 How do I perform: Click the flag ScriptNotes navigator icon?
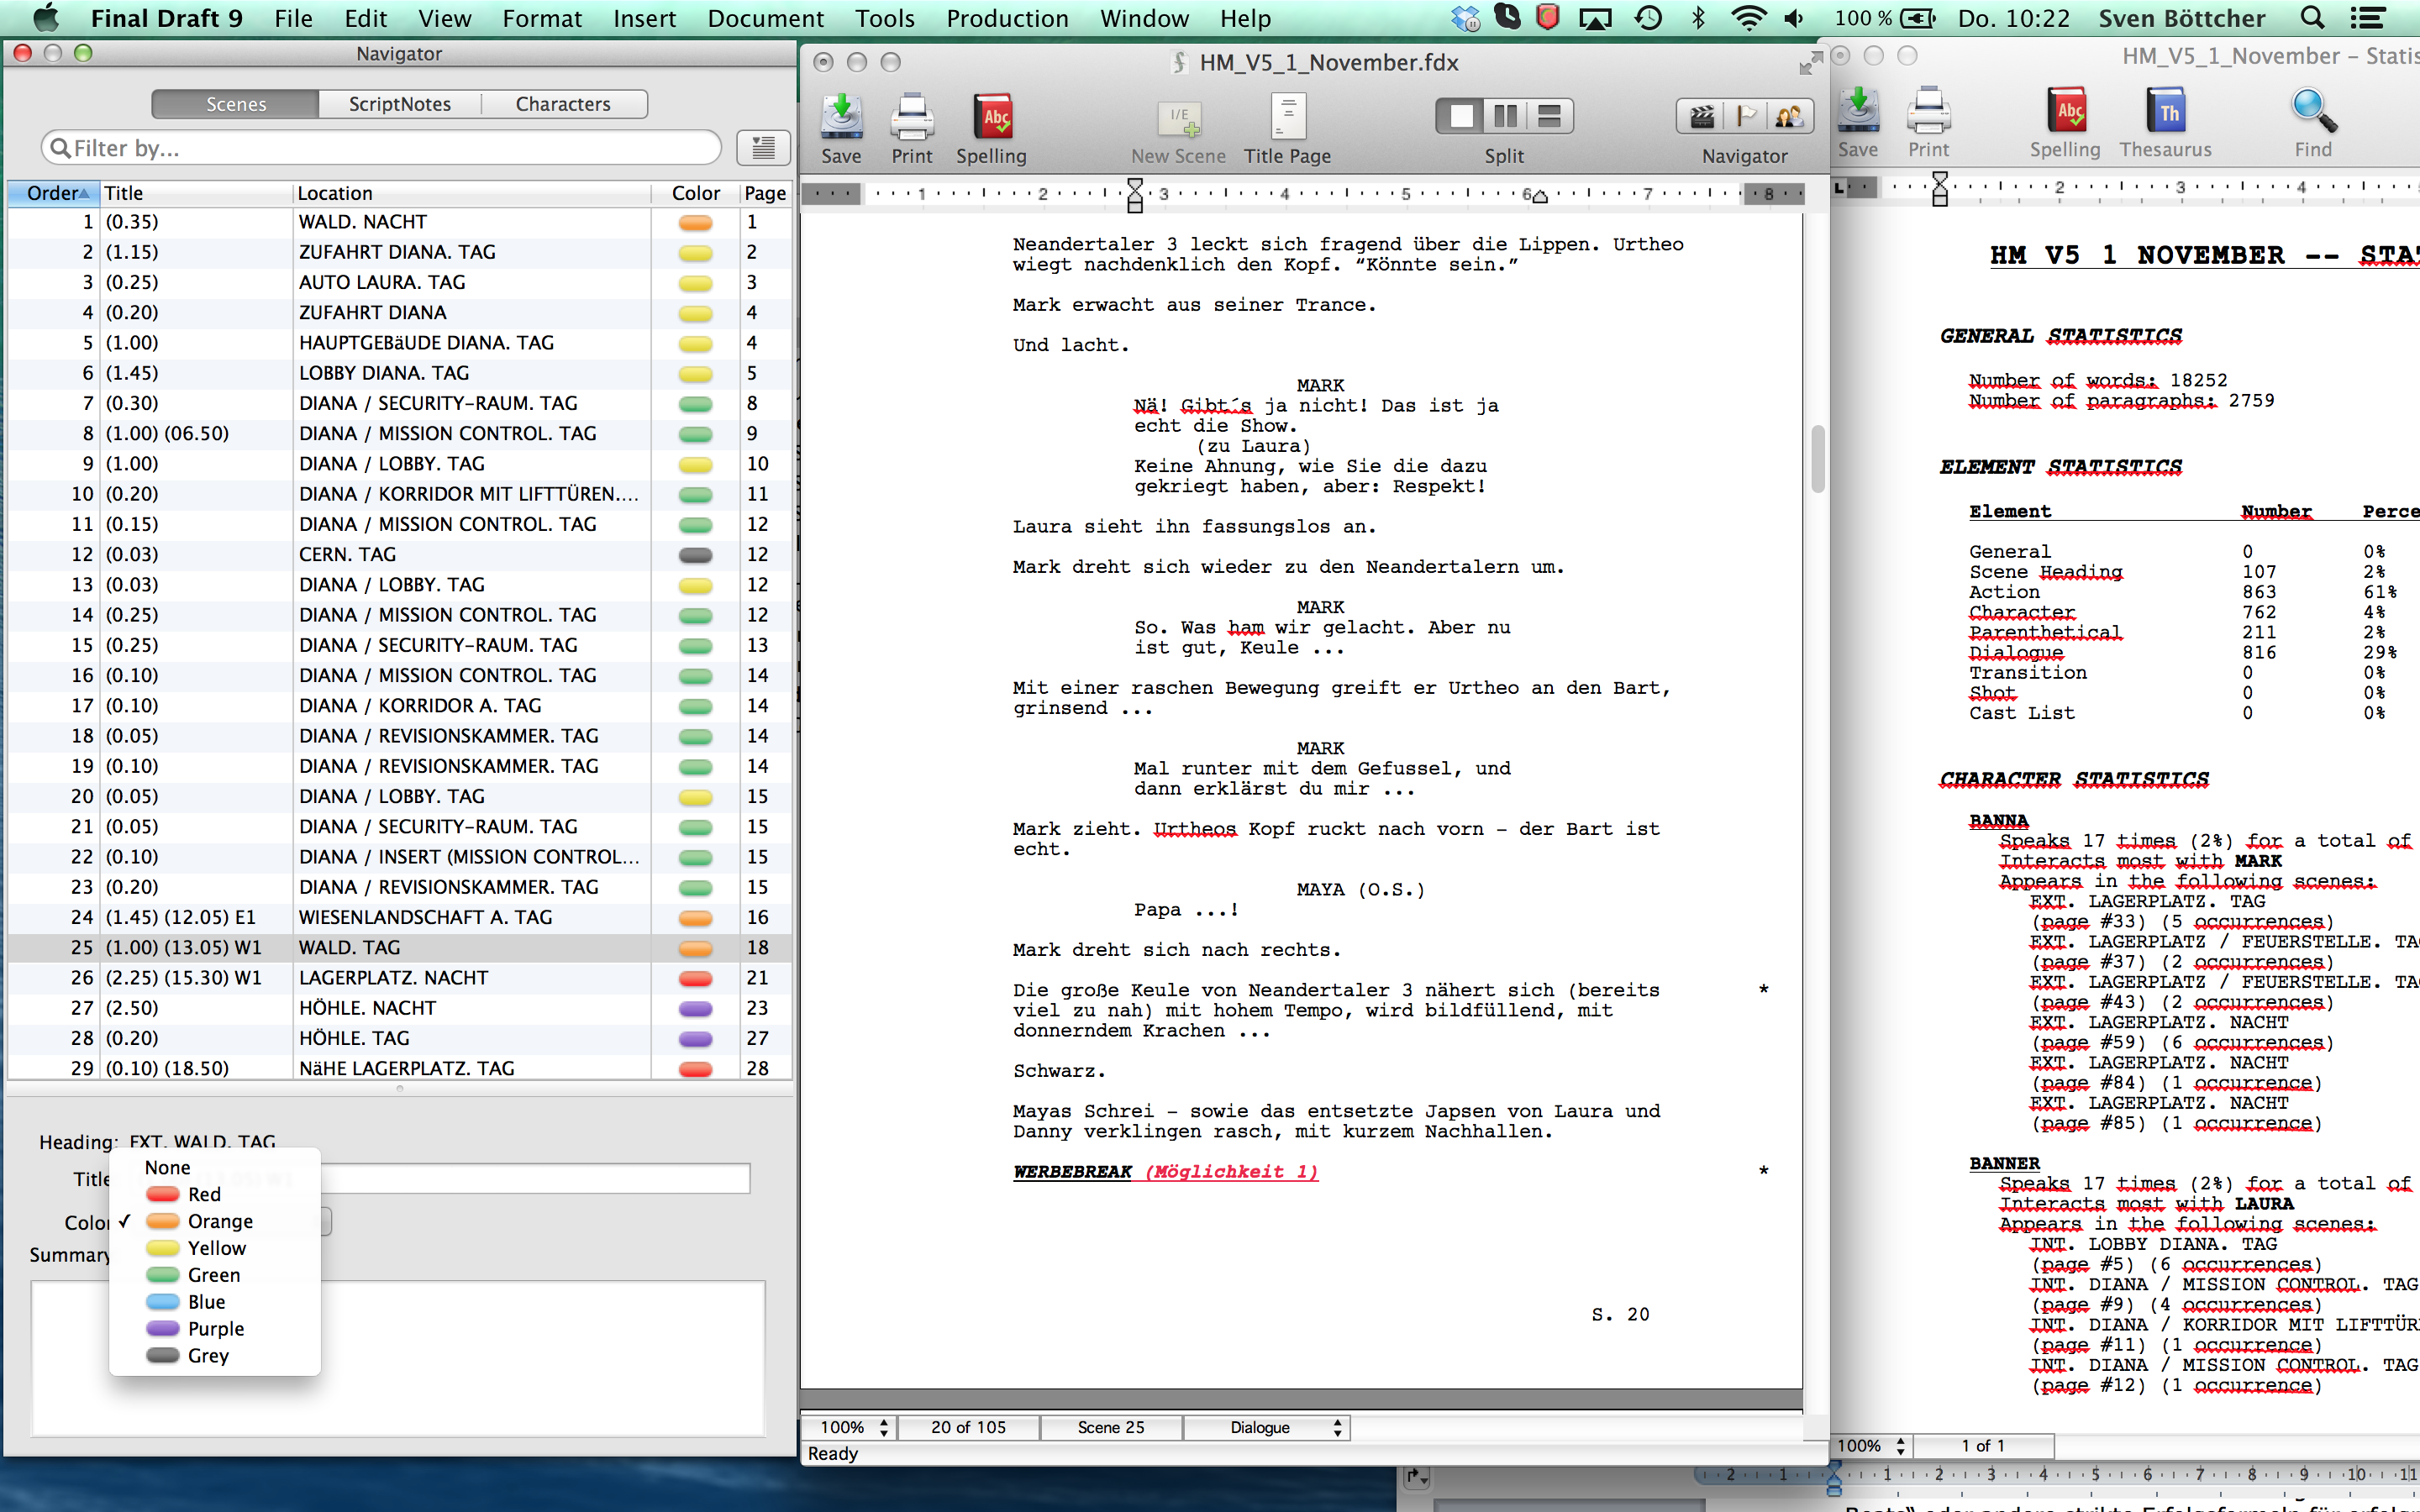coord(1746,117)
